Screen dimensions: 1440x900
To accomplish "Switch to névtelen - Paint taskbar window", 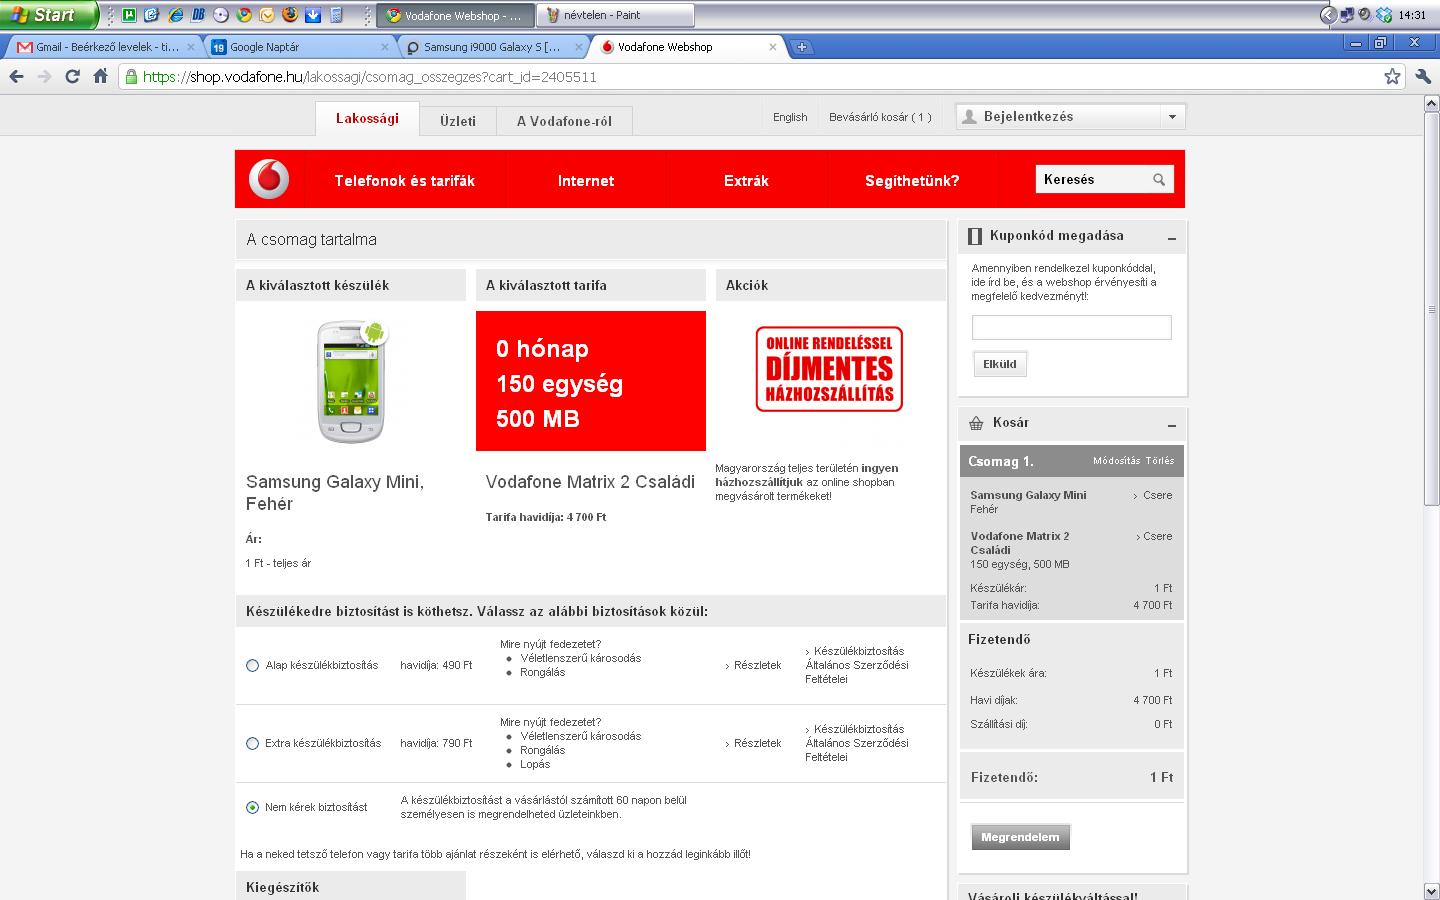I will pos(615,15).
